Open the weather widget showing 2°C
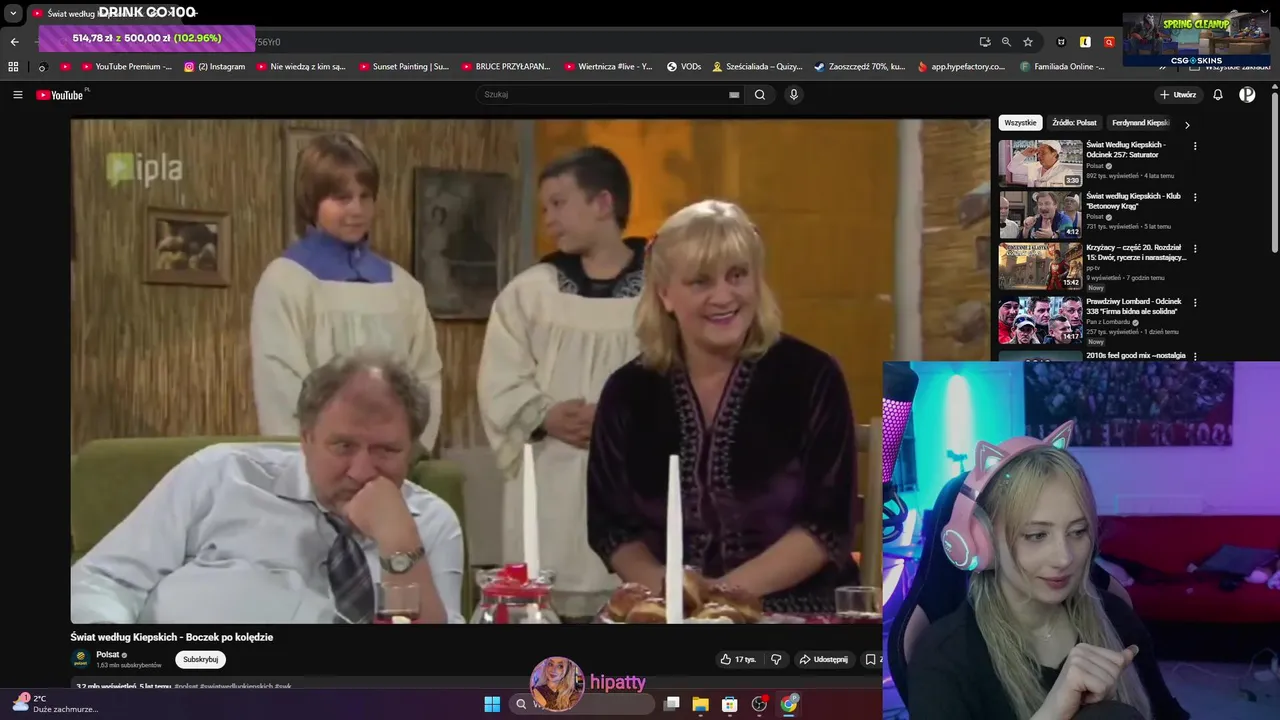The width and height of the screenshot is (1280, 720). [x=55, y=703]
